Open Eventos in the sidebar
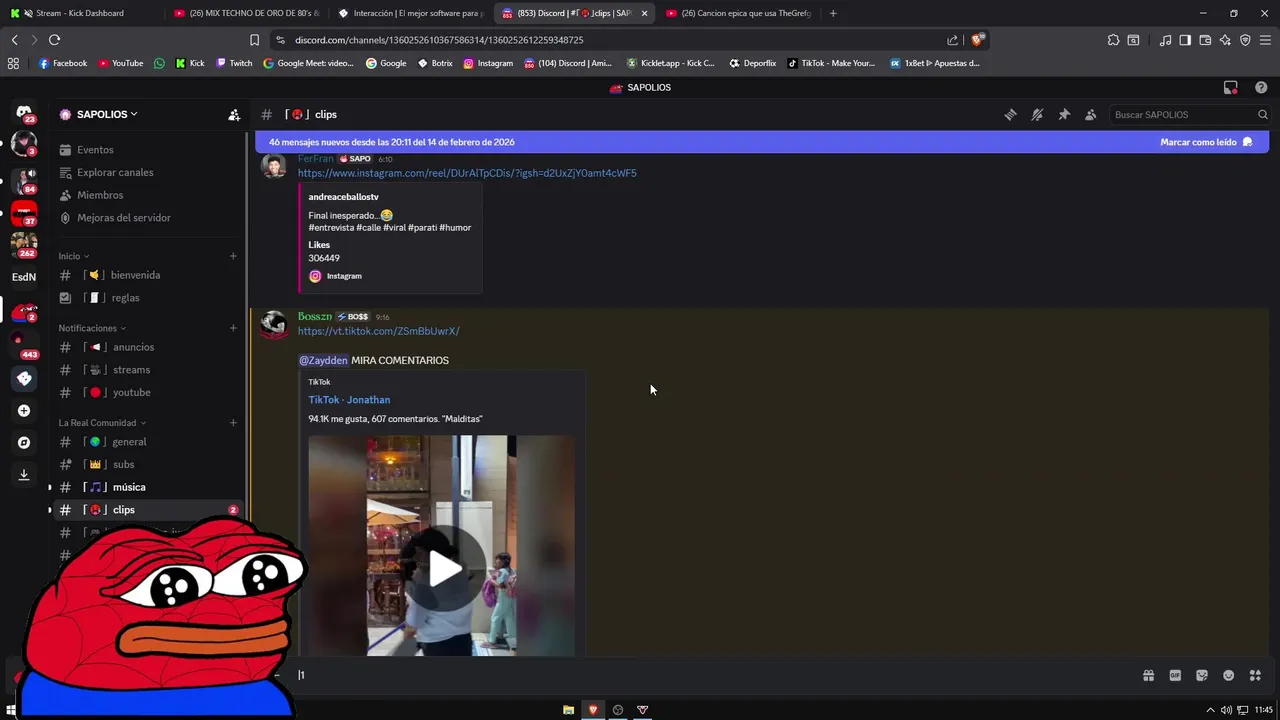Image resolution: width=1280 pixels, height=720 pixels. pyautogui.click(x=148, y=150)
